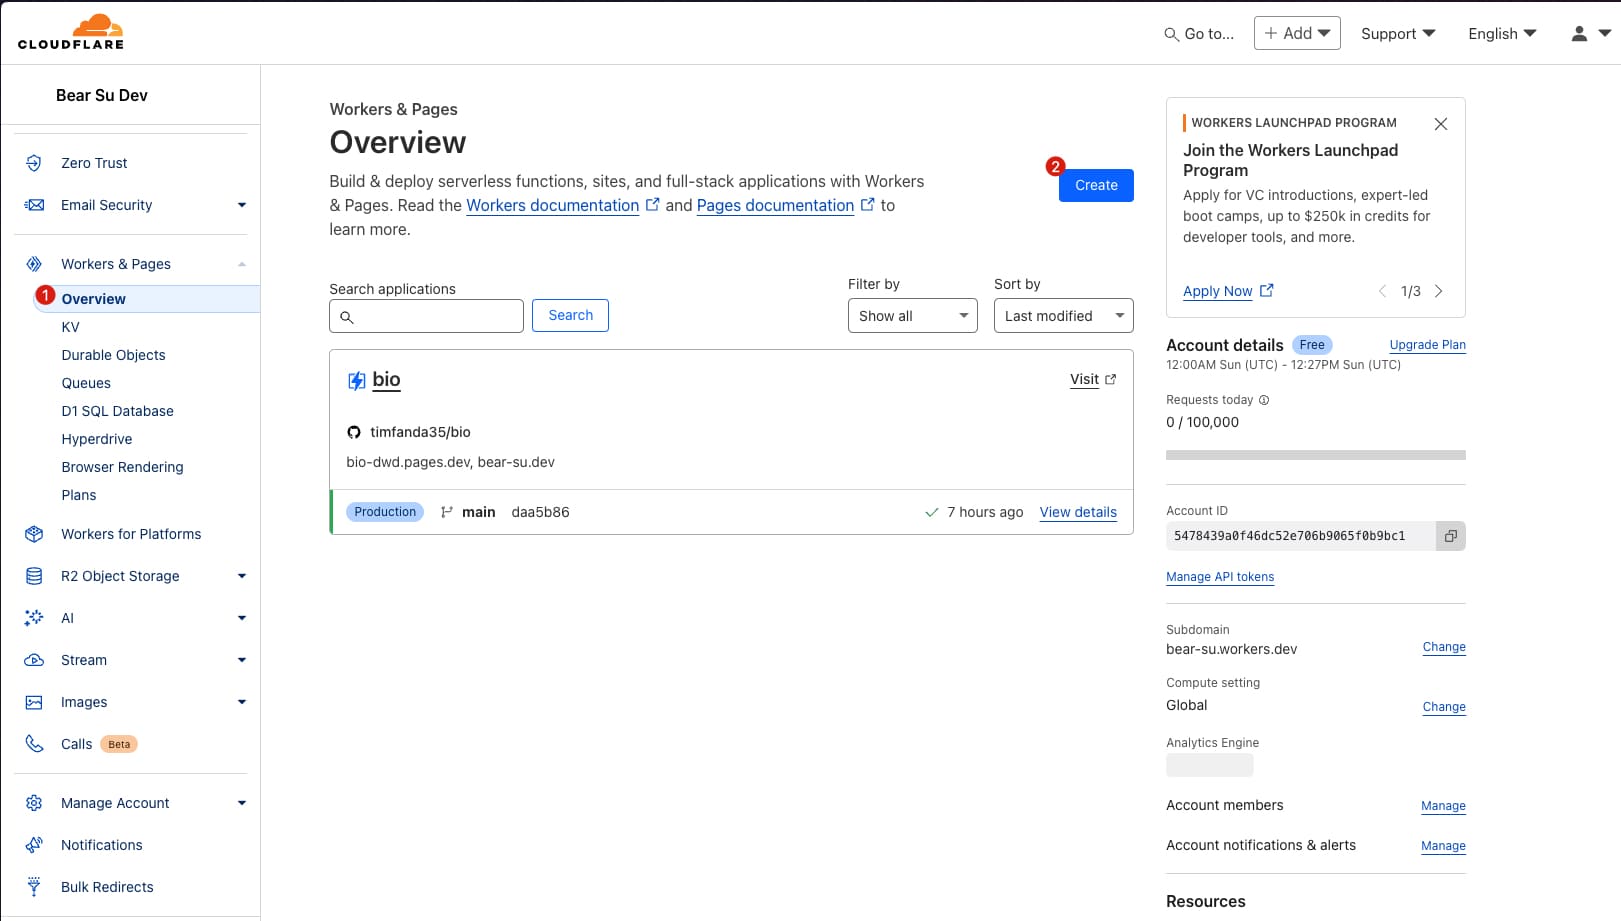Click the Search applications button
1621x921 pixels.
pyautogui.click(x=570, y=315)
